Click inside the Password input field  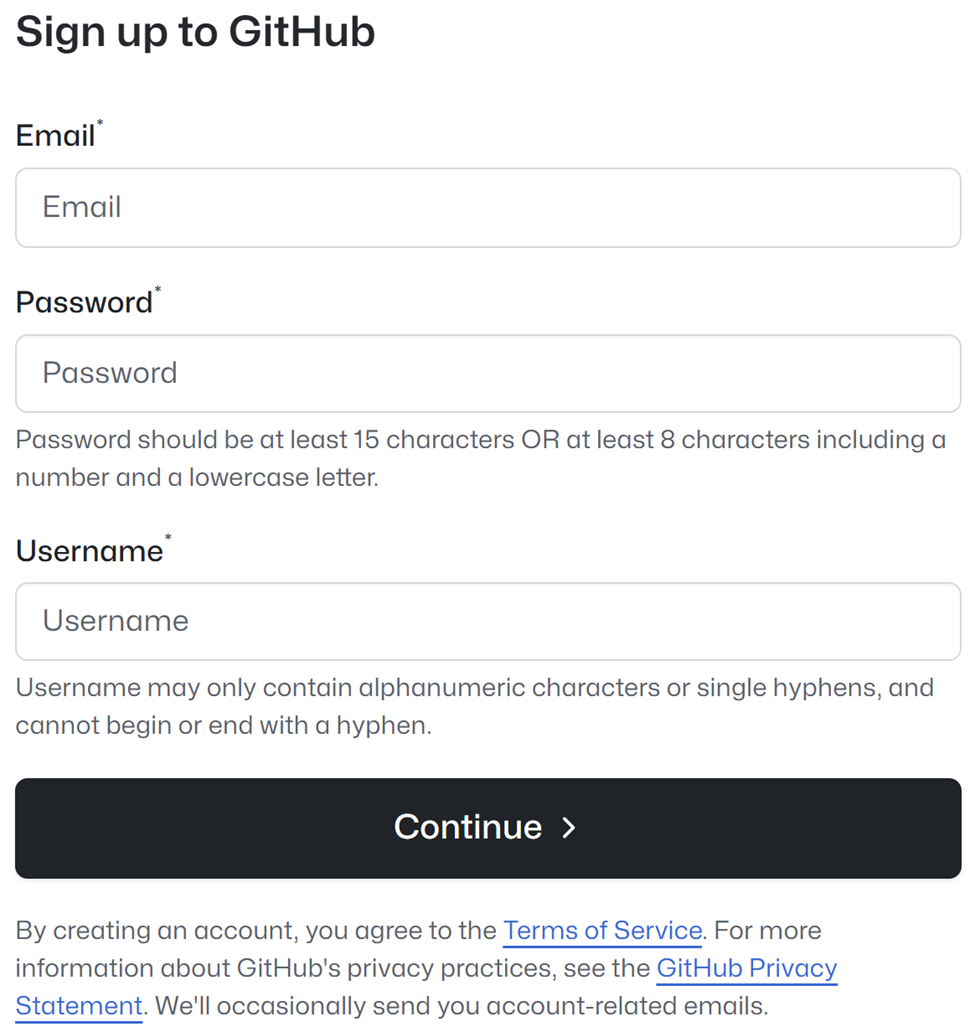(487, 373)
